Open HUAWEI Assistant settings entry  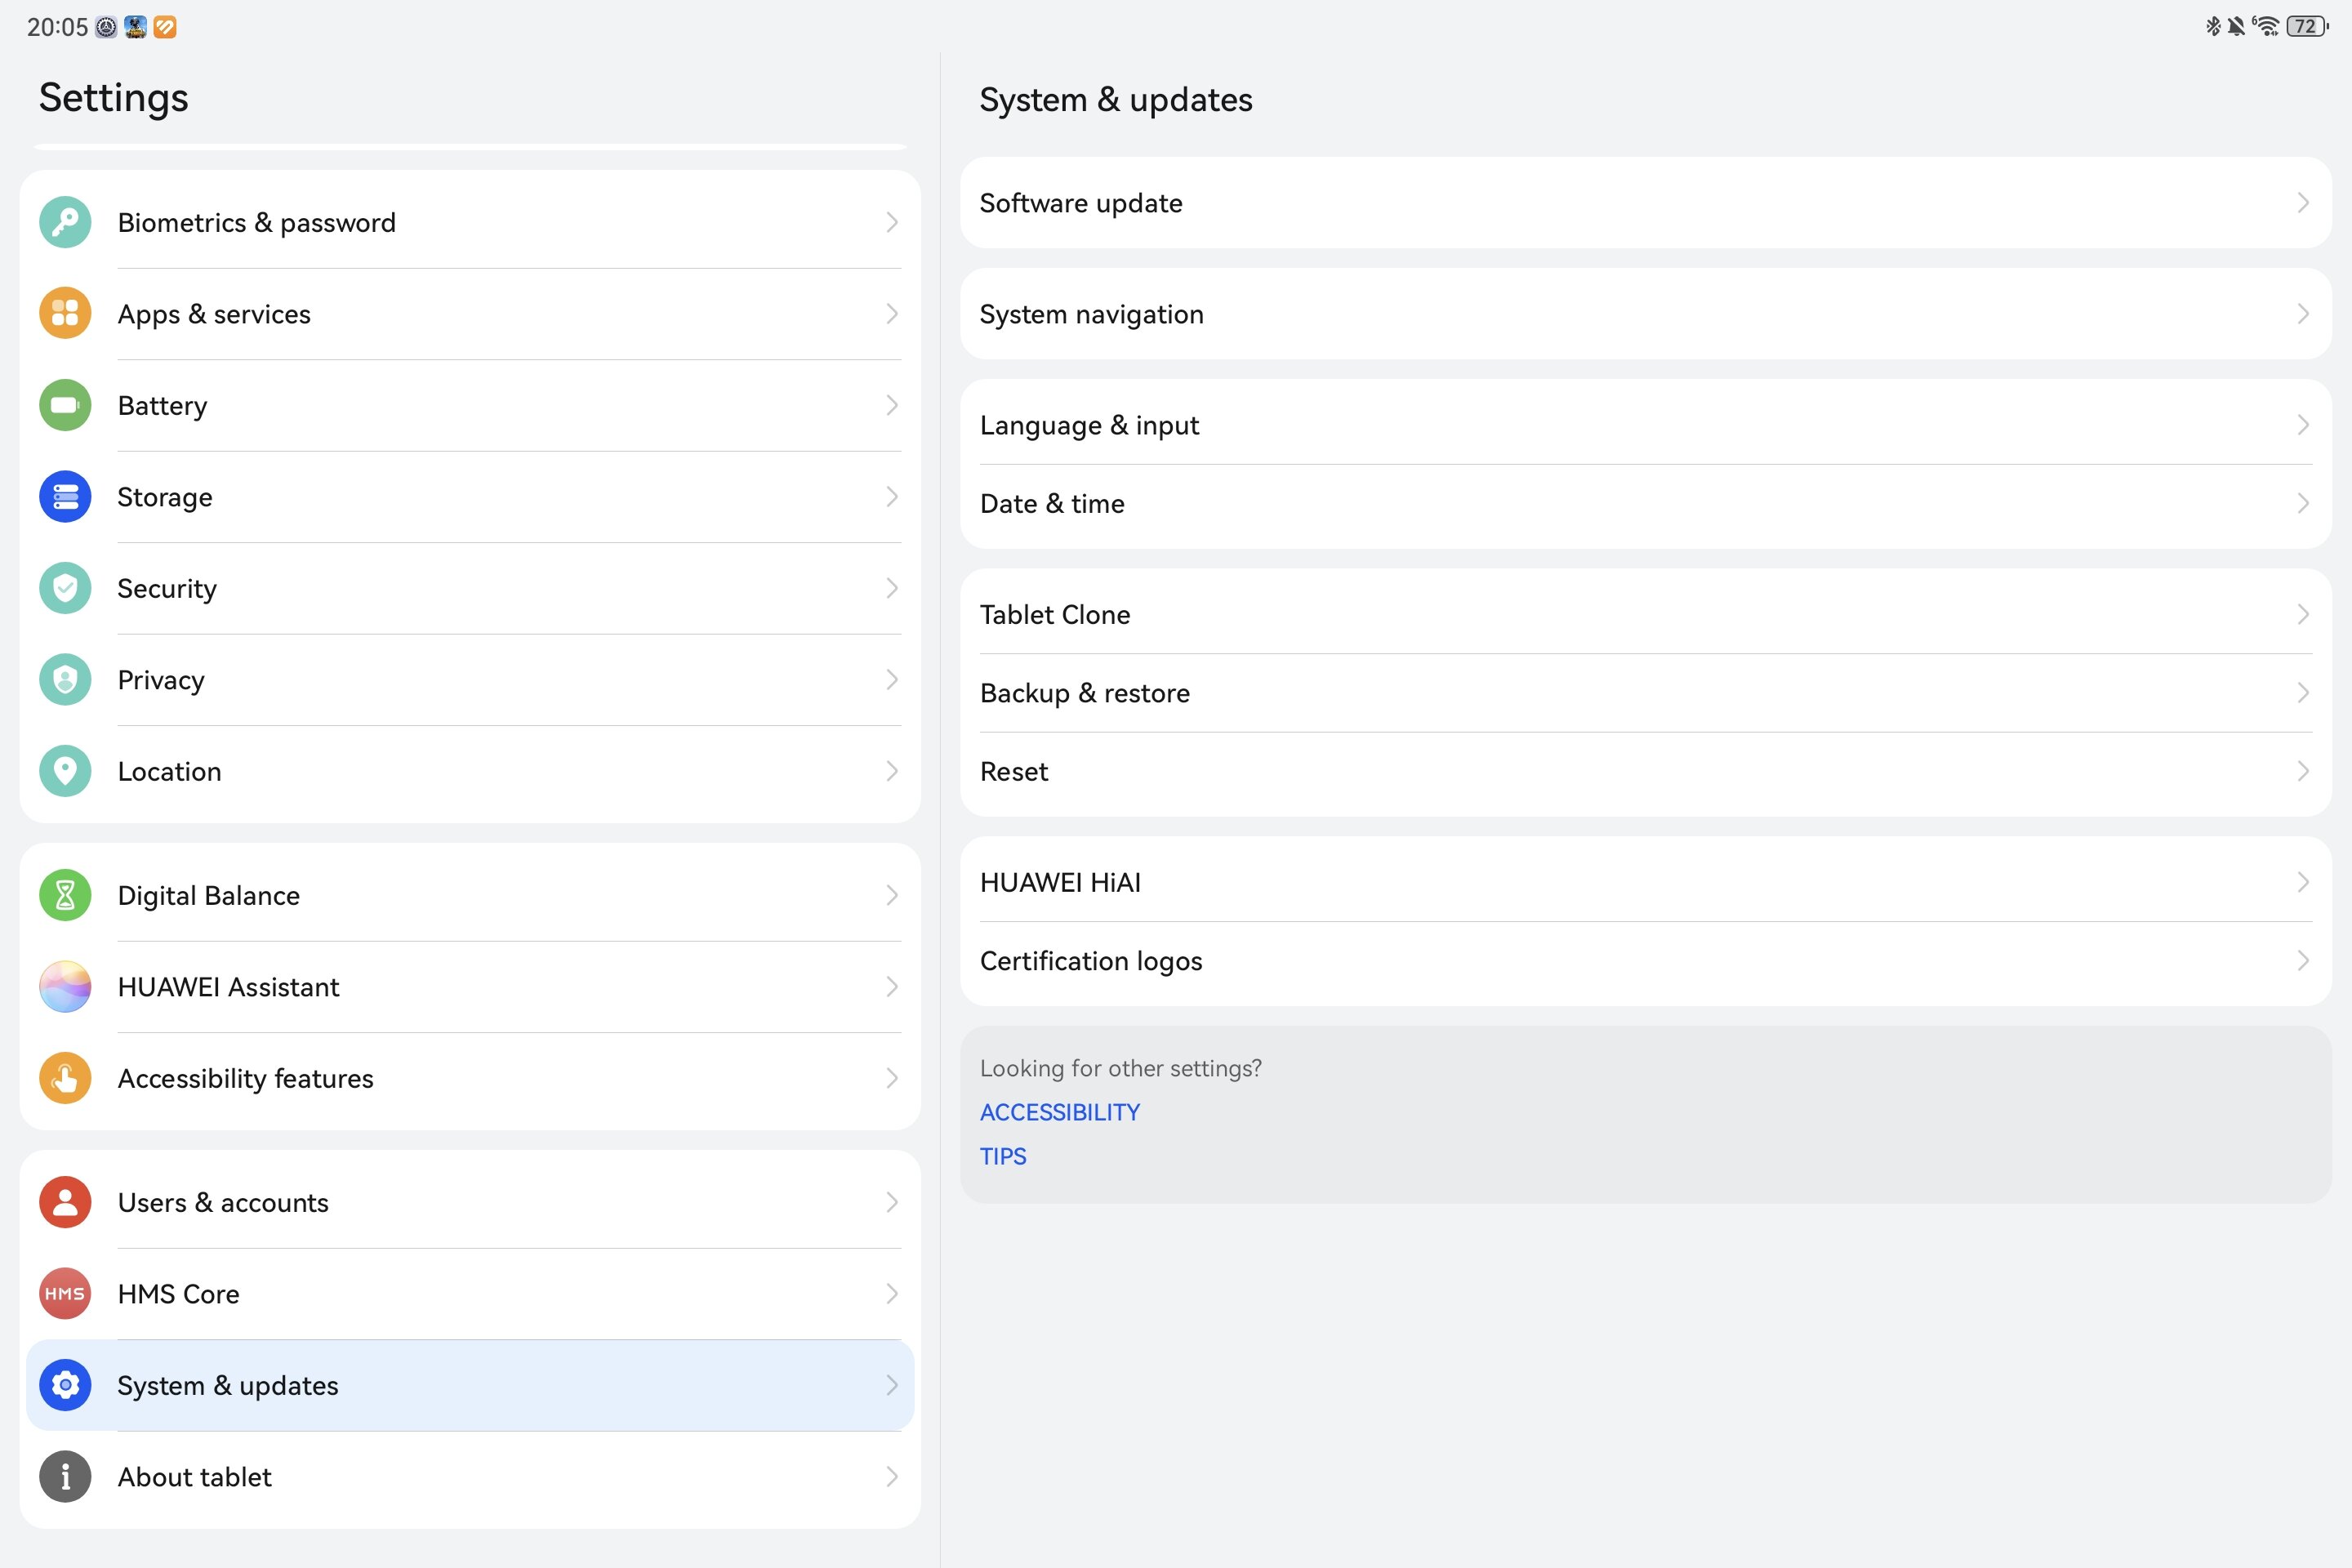point(470,987)
